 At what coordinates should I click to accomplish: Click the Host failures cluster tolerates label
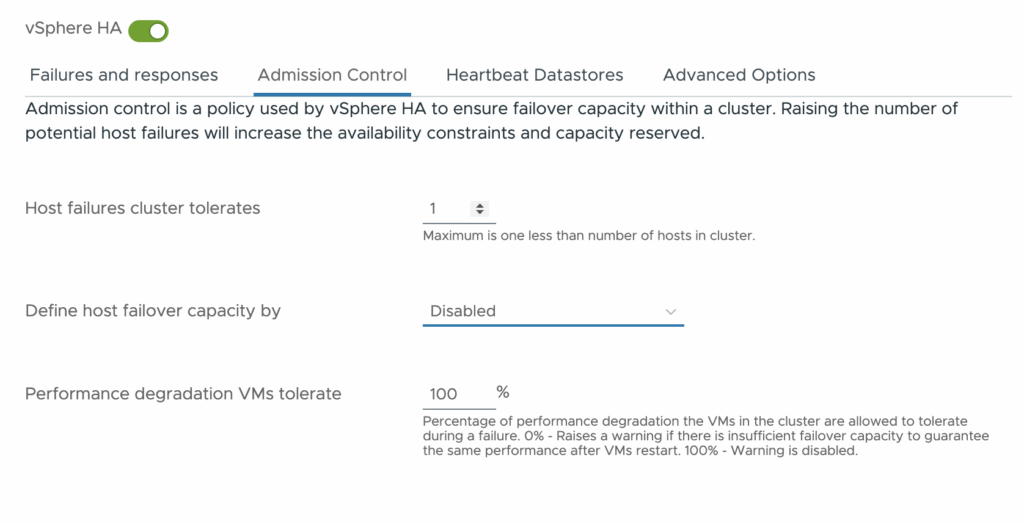coord(142,208)
